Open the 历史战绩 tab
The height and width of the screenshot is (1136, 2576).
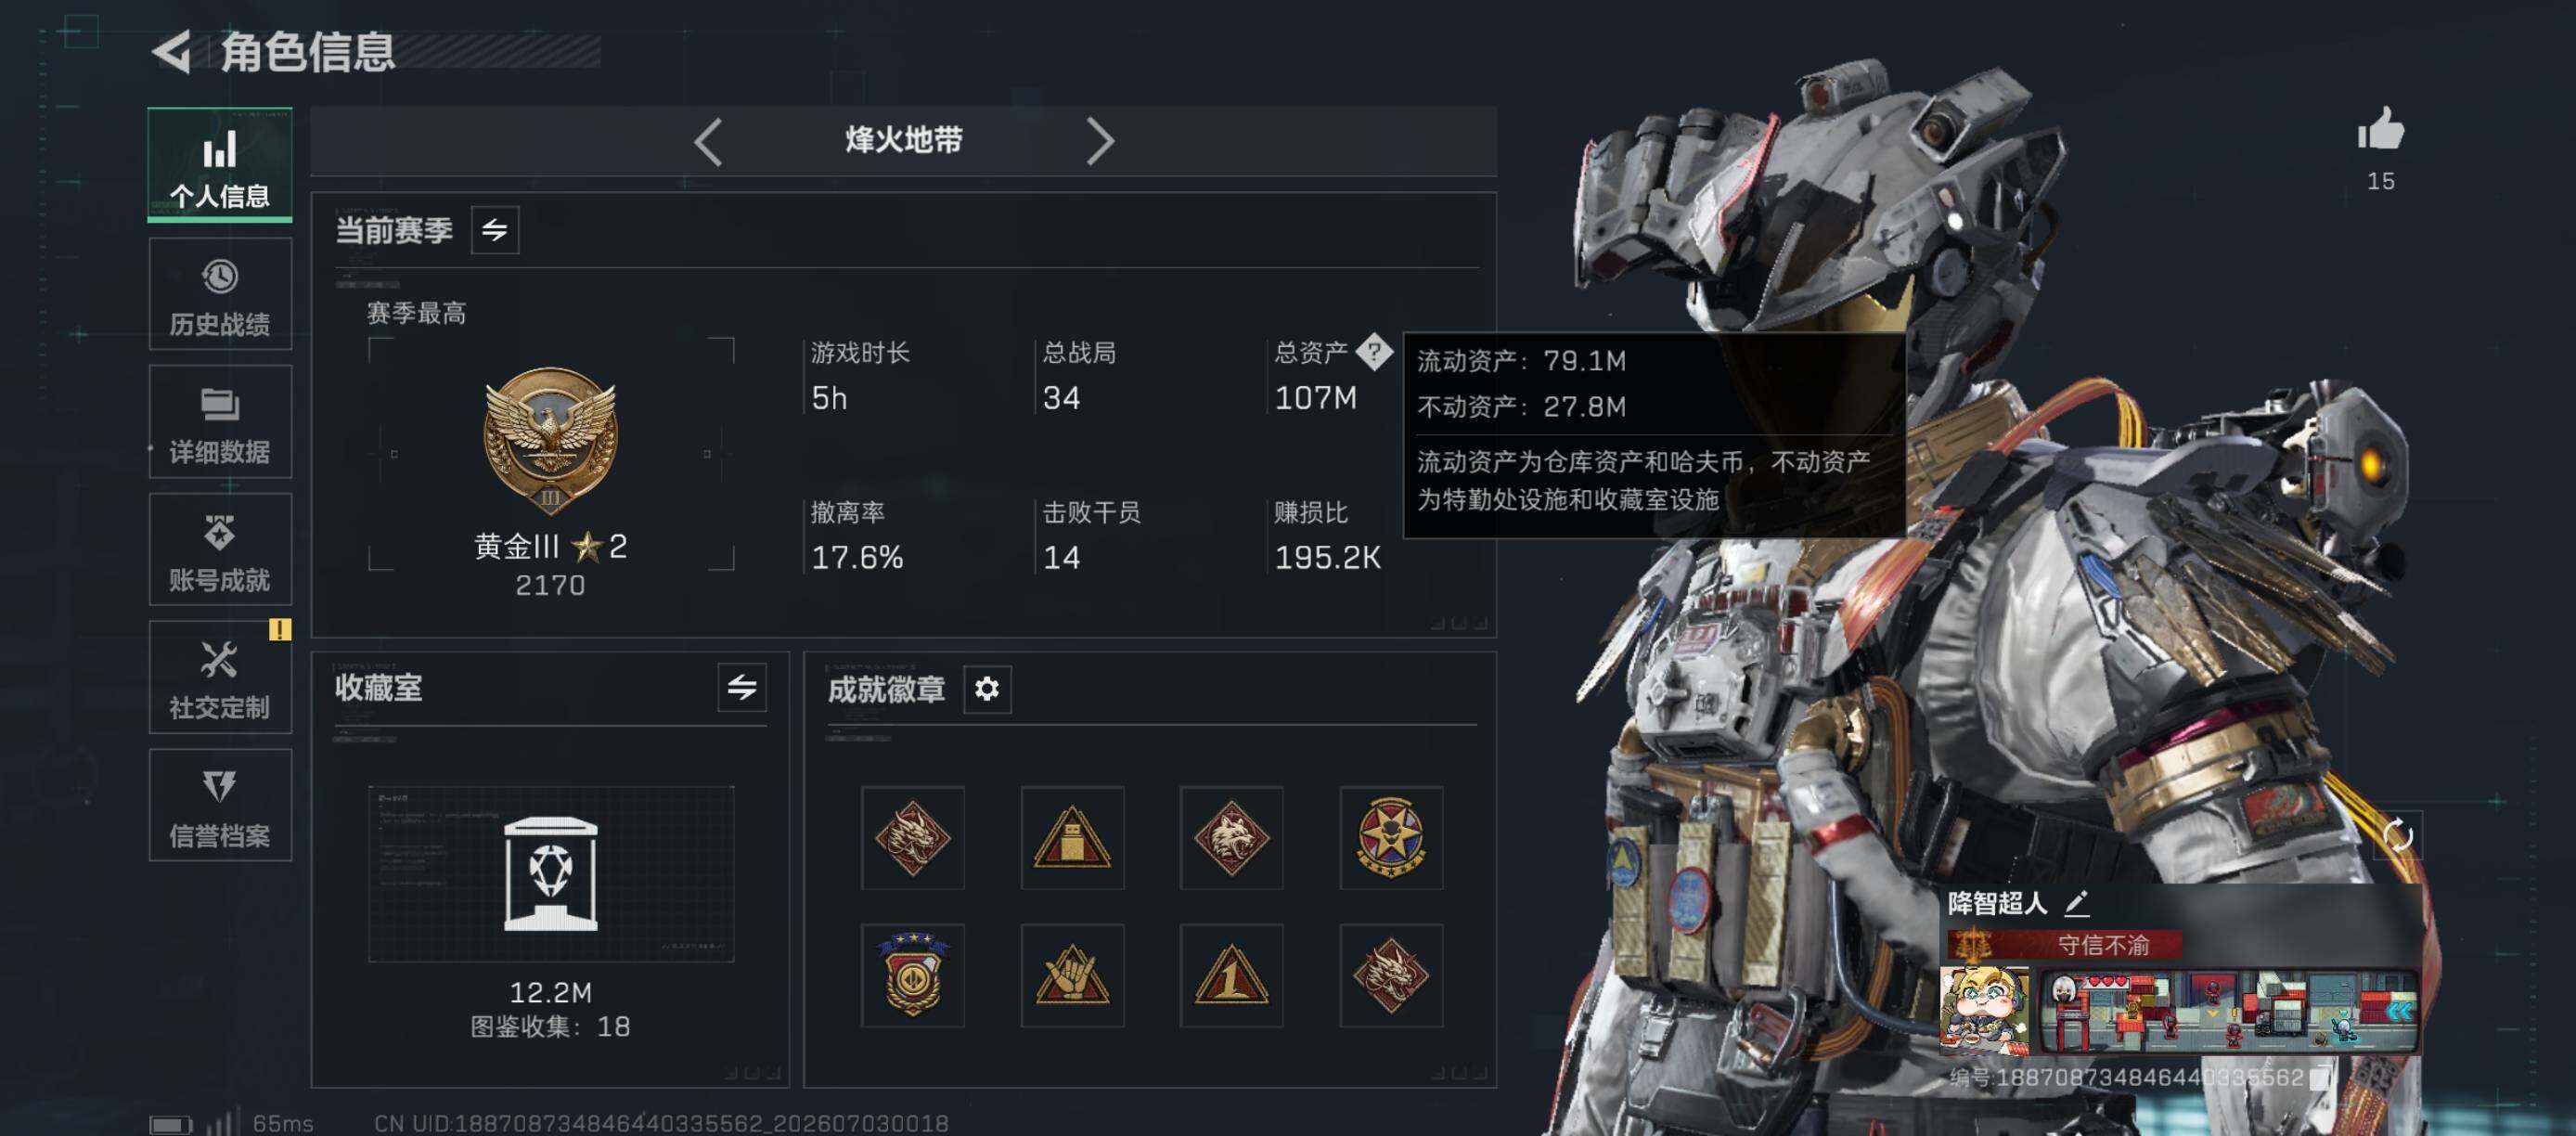(x=220, y=294)
